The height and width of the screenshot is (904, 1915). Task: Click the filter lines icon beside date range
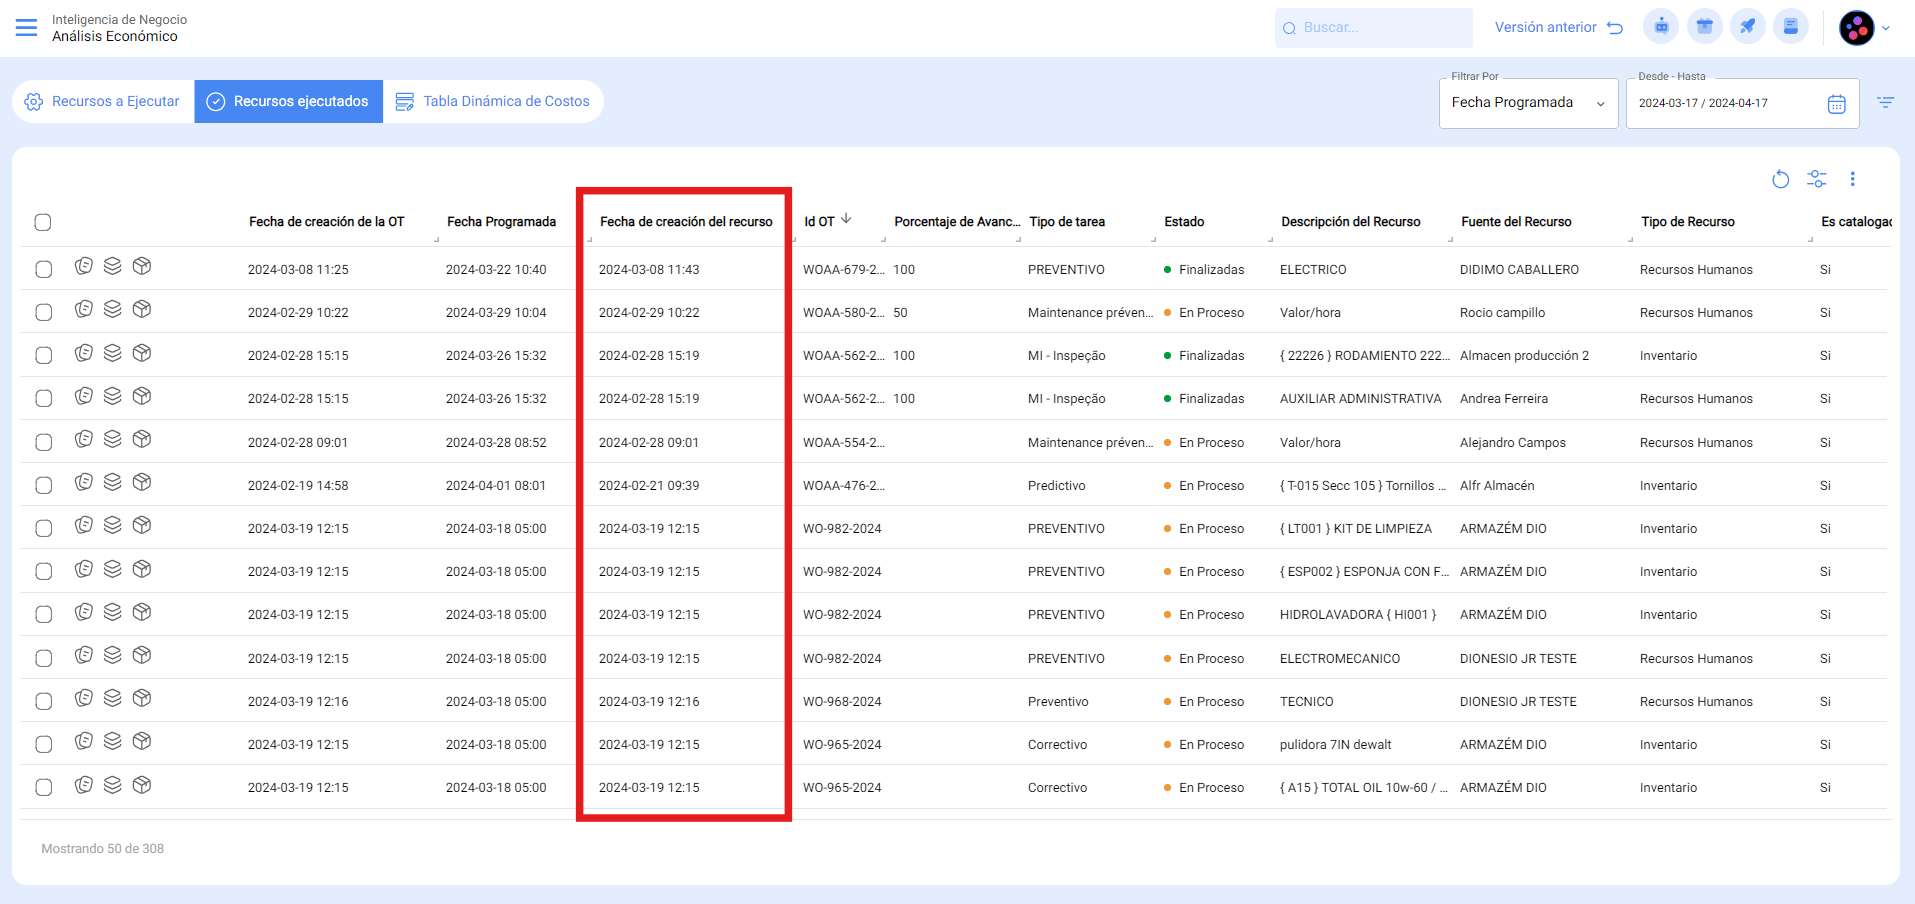pyautogui.click(x=1885, y=103)
